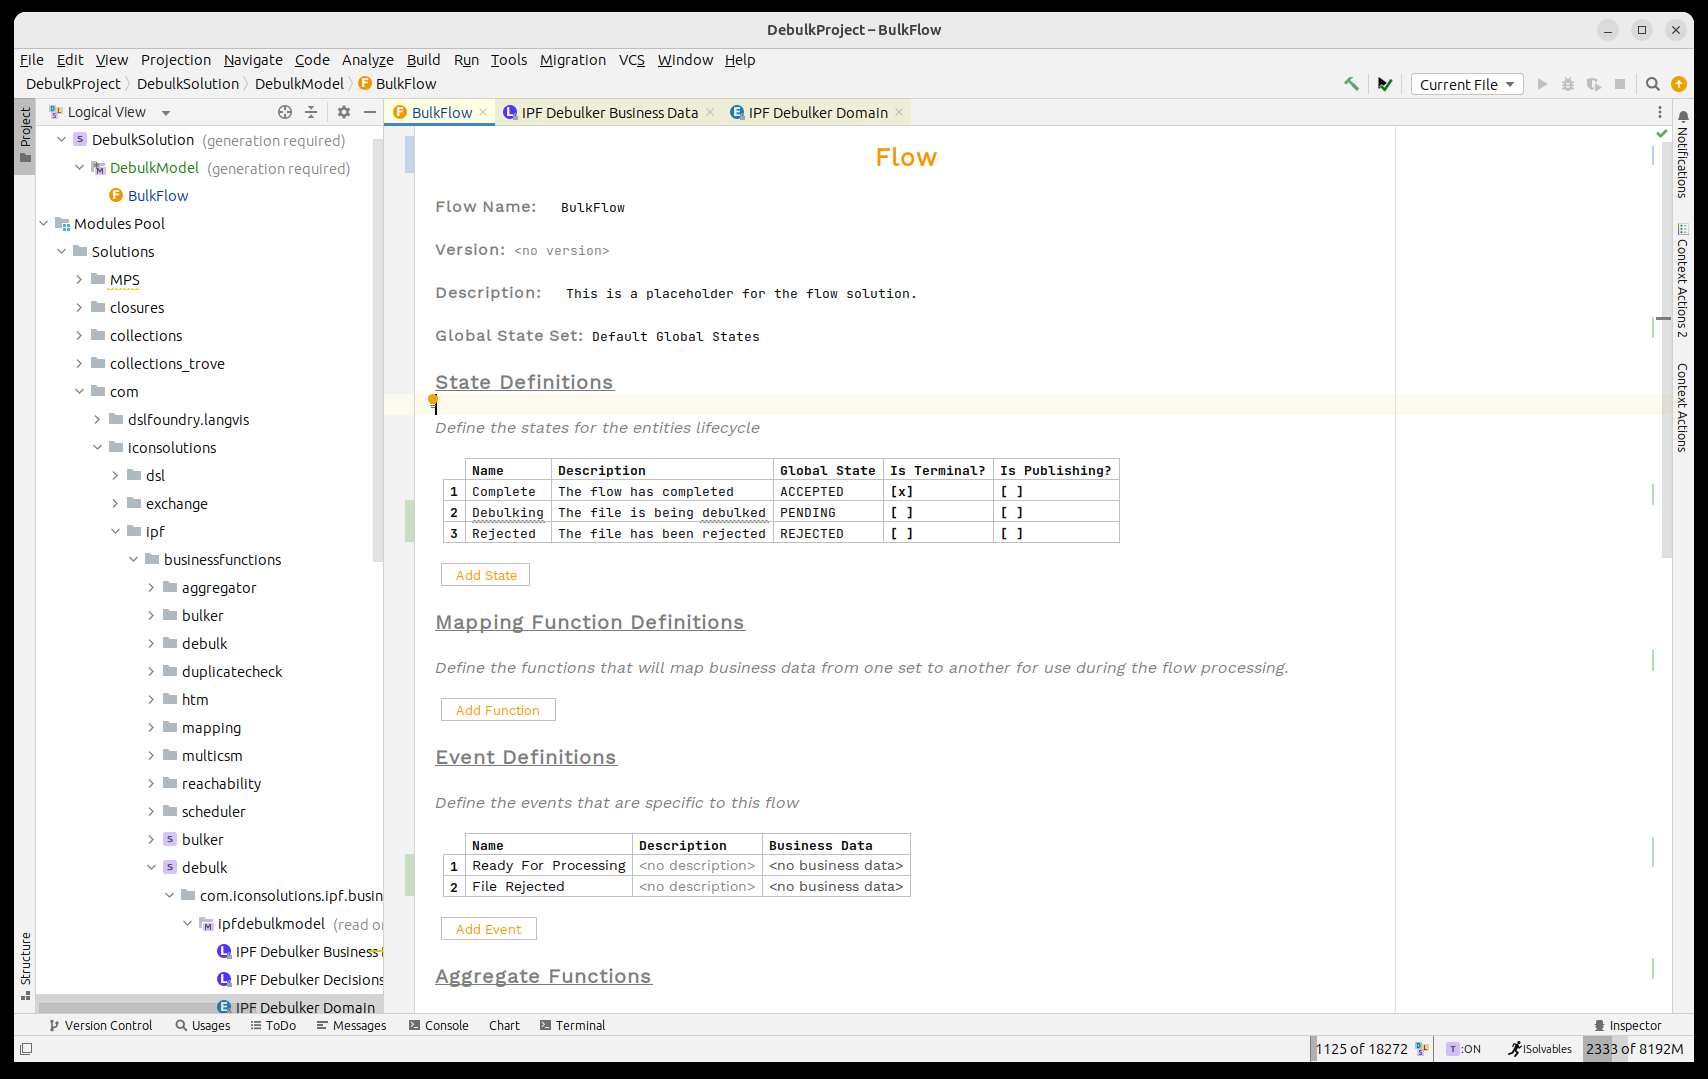
Task: Check Is Publishing for Debulking state
Action: pyautogui.click(x=1011, y=513)
